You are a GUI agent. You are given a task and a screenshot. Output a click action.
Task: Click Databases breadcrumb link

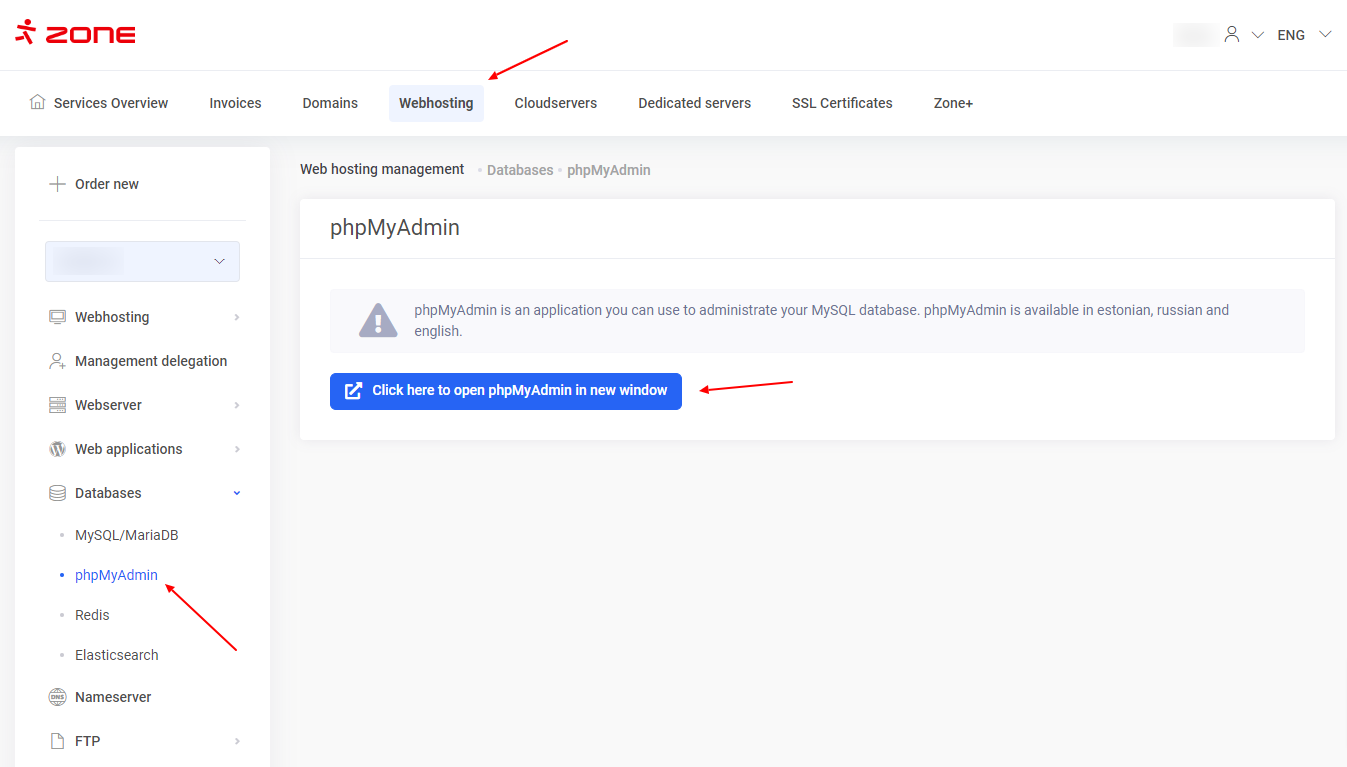tap(520, 170)
